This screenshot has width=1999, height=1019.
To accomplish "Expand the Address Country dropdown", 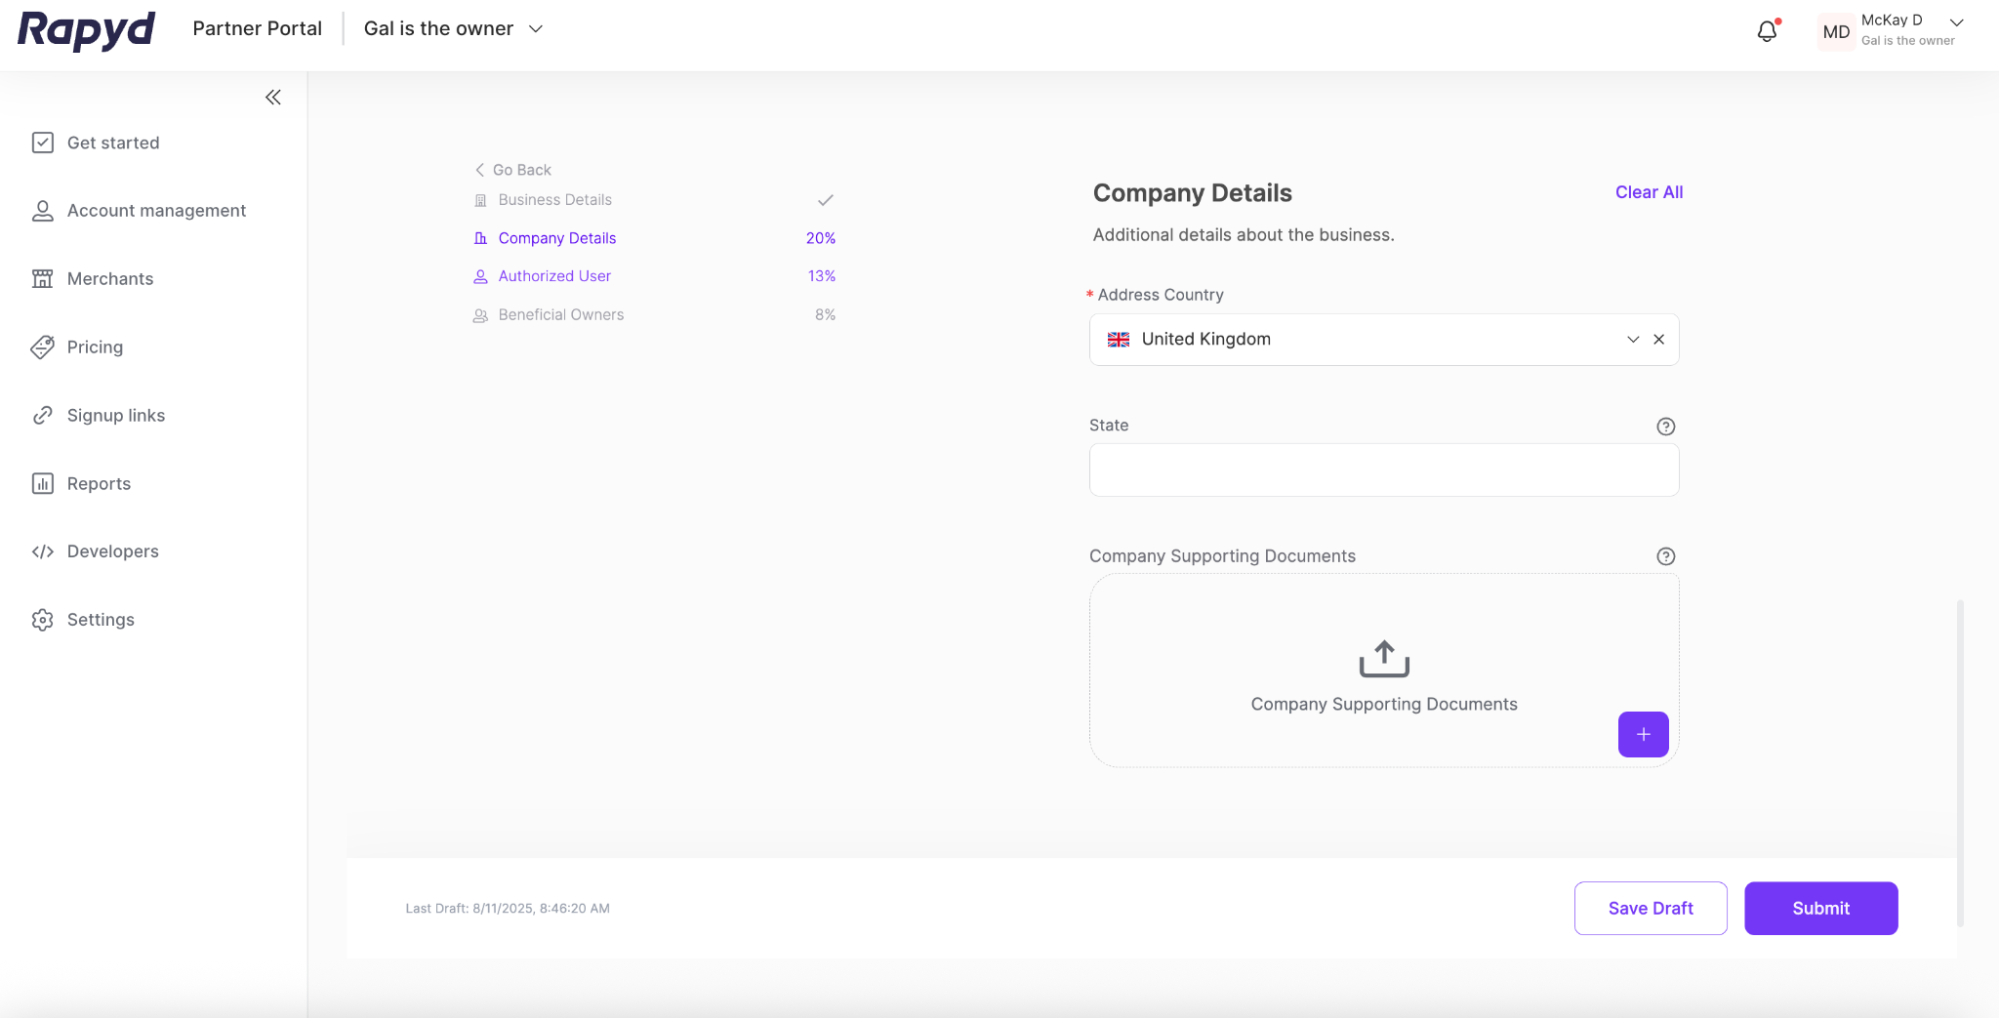I will pos(1632,339).
